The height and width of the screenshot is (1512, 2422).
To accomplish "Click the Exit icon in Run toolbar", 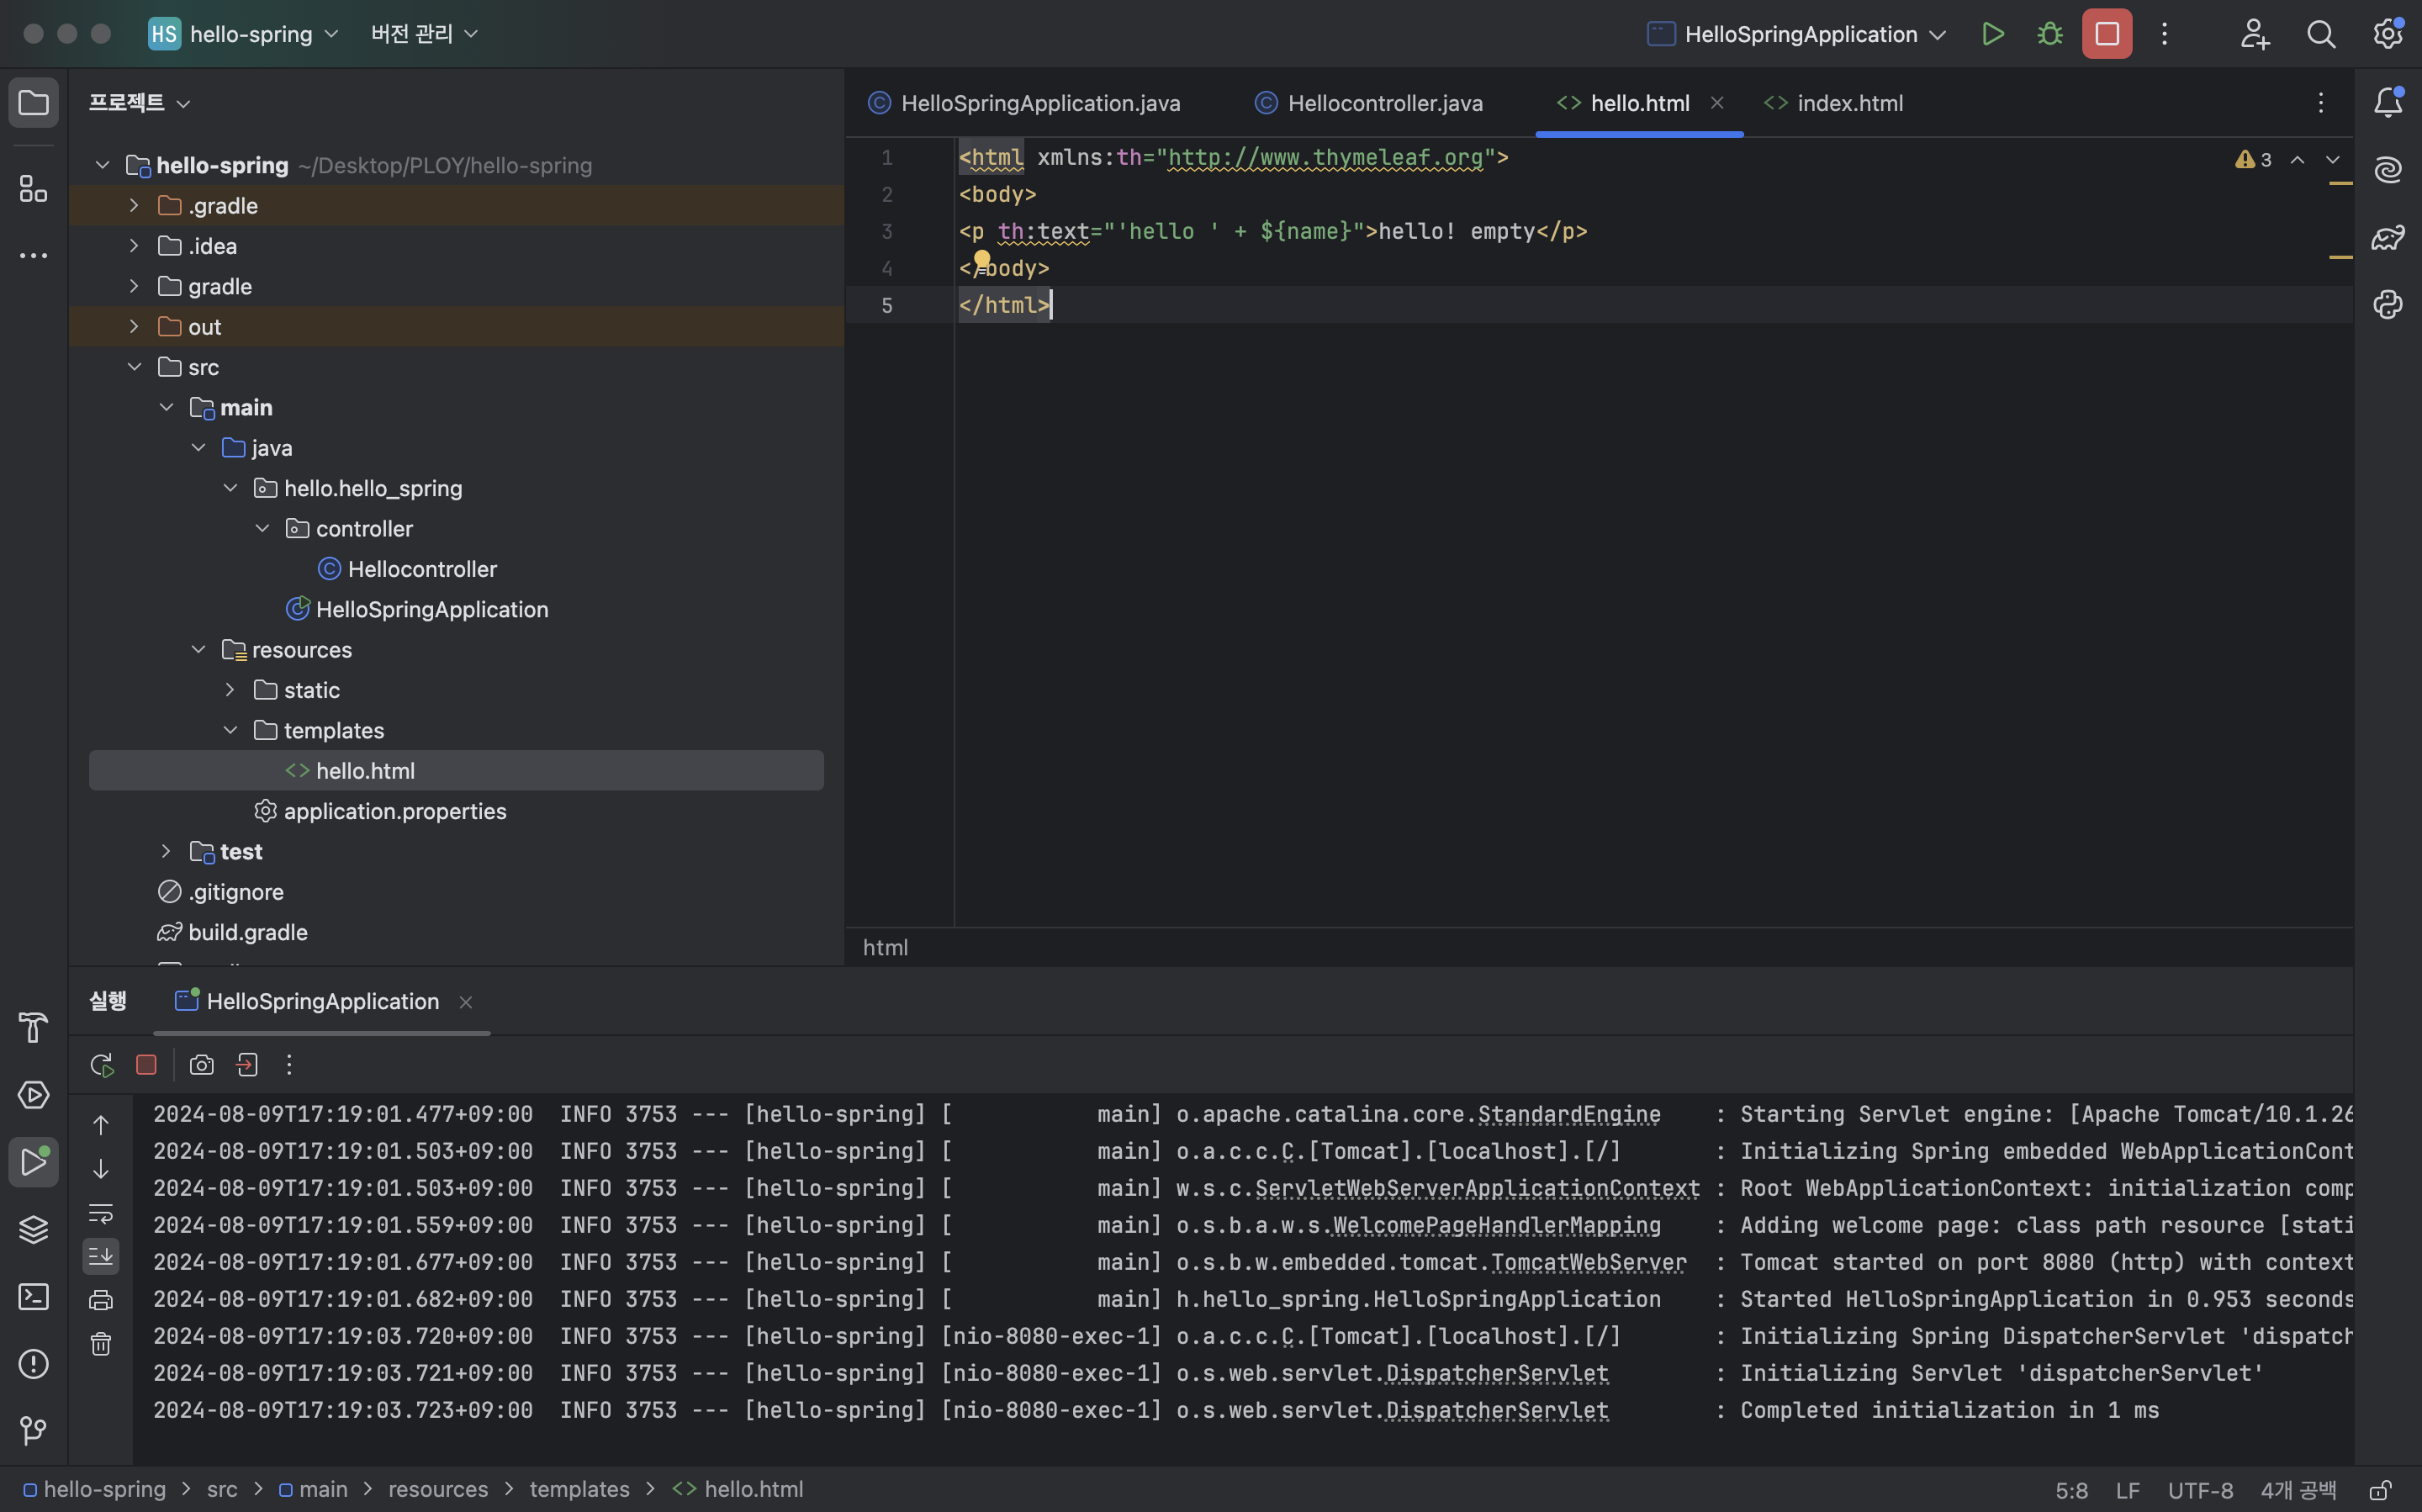I will pyautogui.click(x=247, y=1065).
